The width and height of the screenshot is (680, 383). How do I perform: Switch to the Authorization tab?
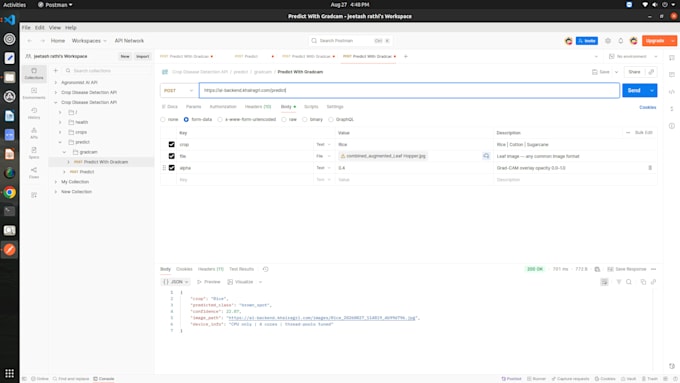[223, 107]
